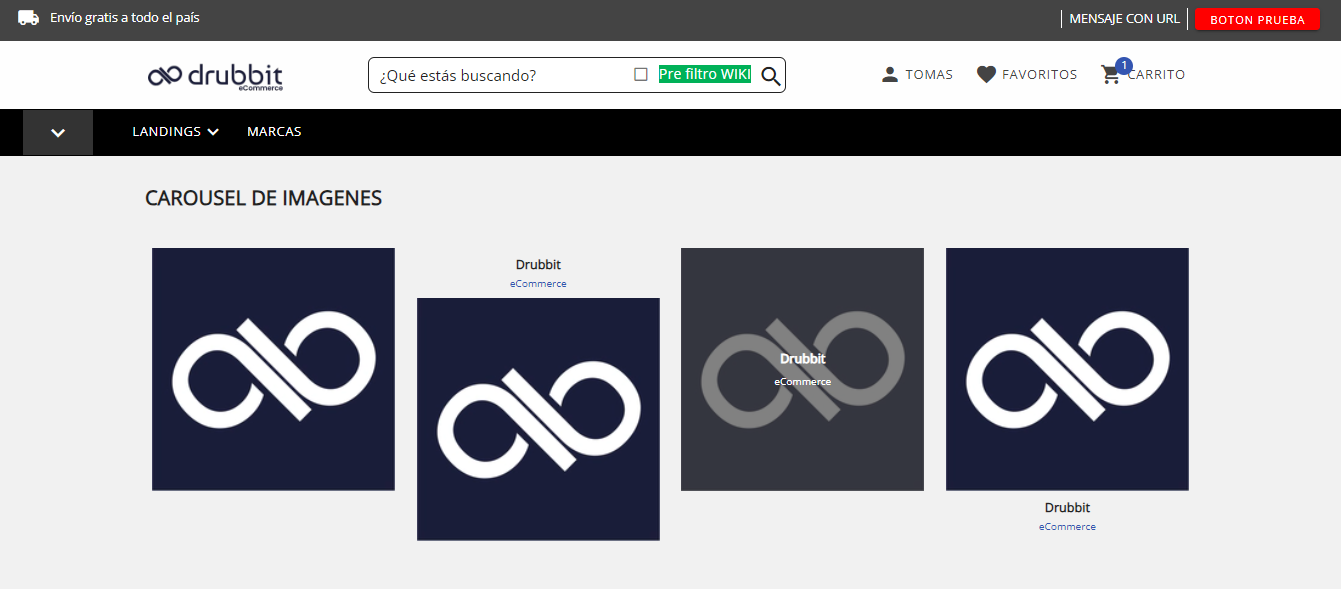Click the red BOTON PRUEBA button

[1257, 19]
